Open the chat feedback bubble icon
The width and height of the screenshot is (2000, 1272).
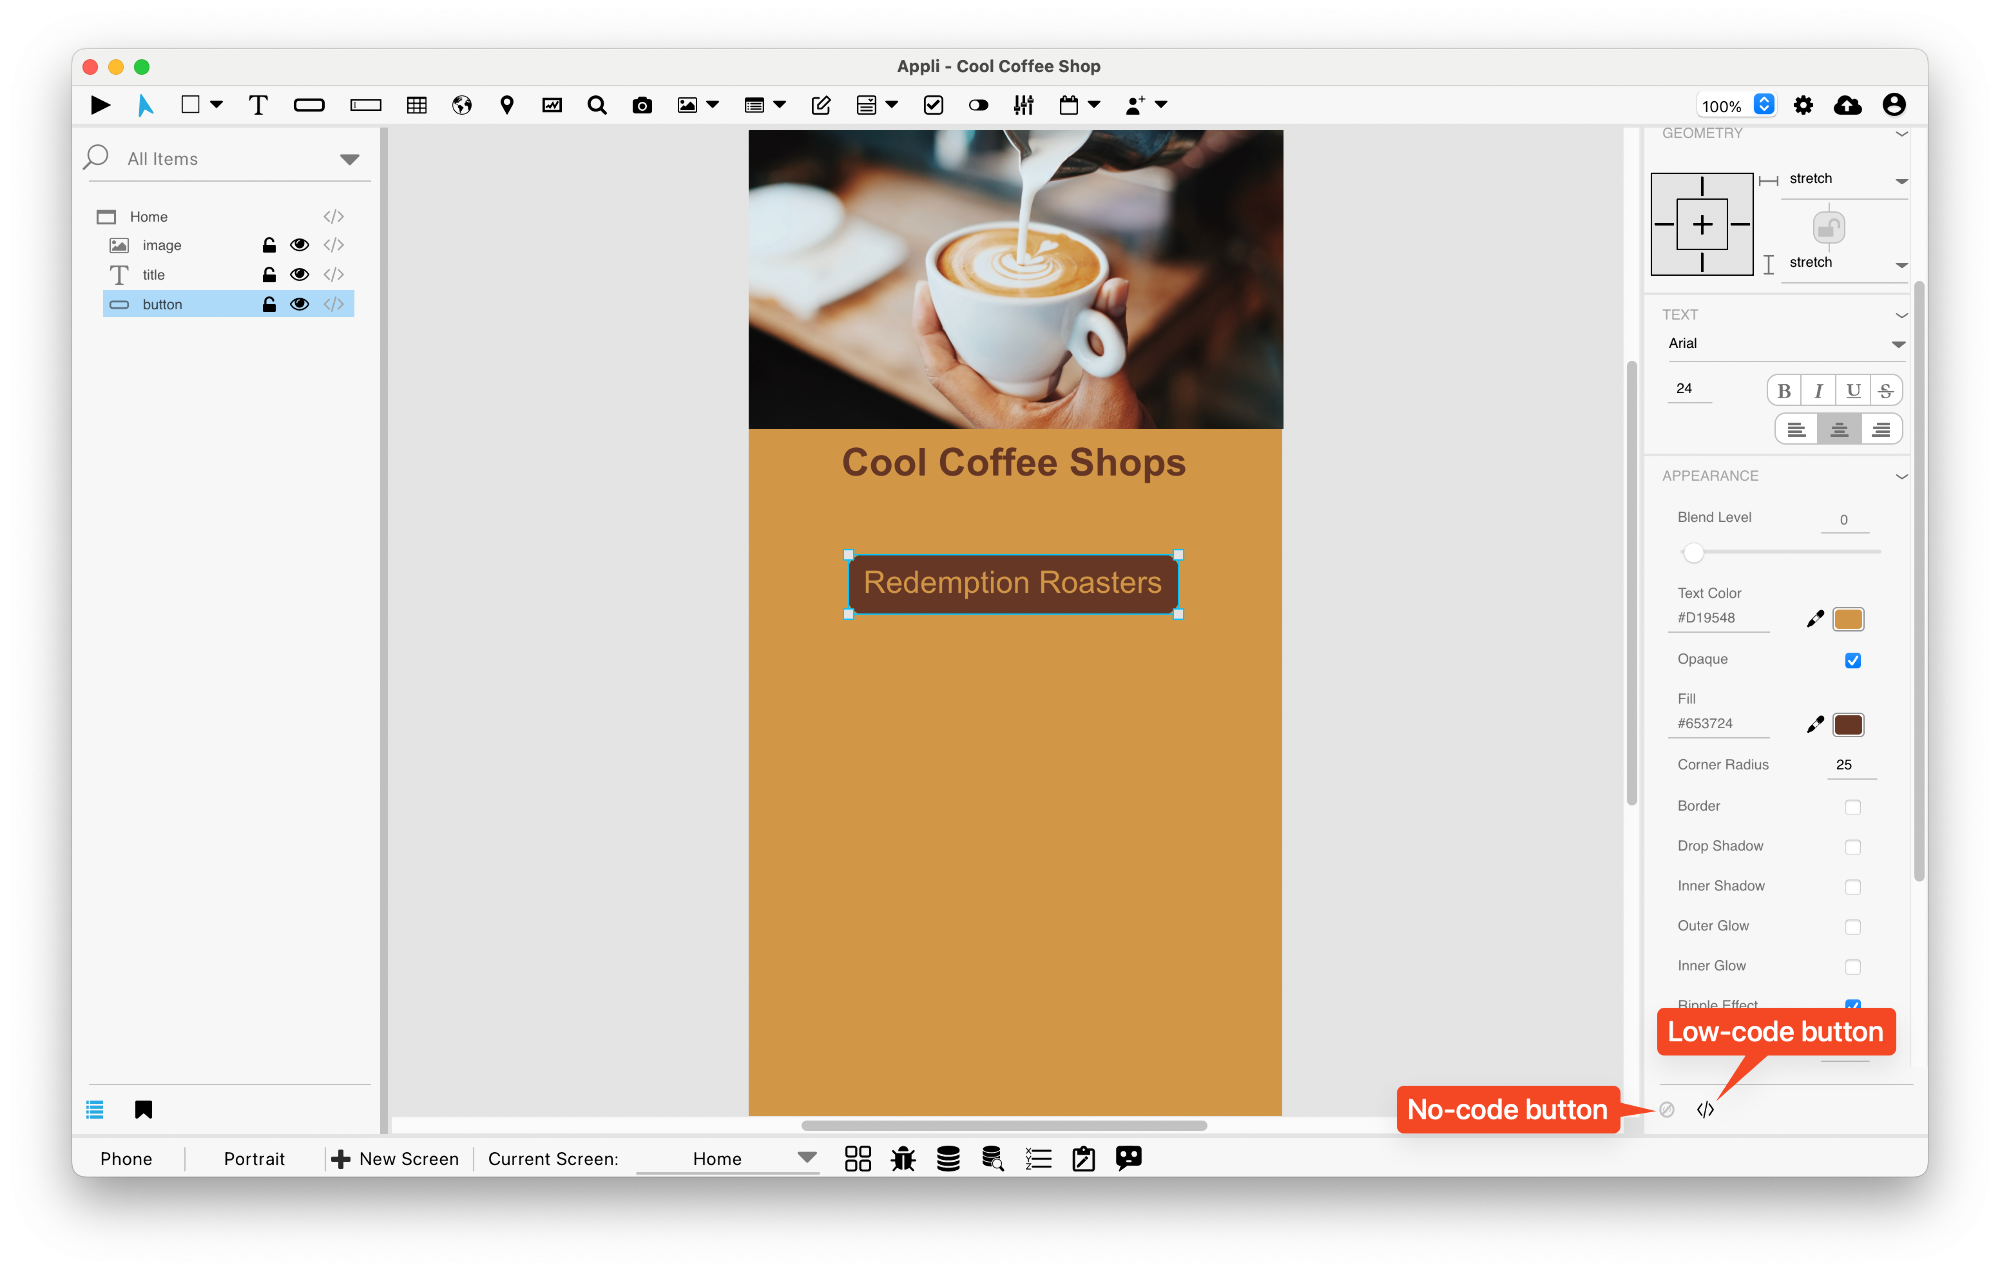(1129, 1159)
